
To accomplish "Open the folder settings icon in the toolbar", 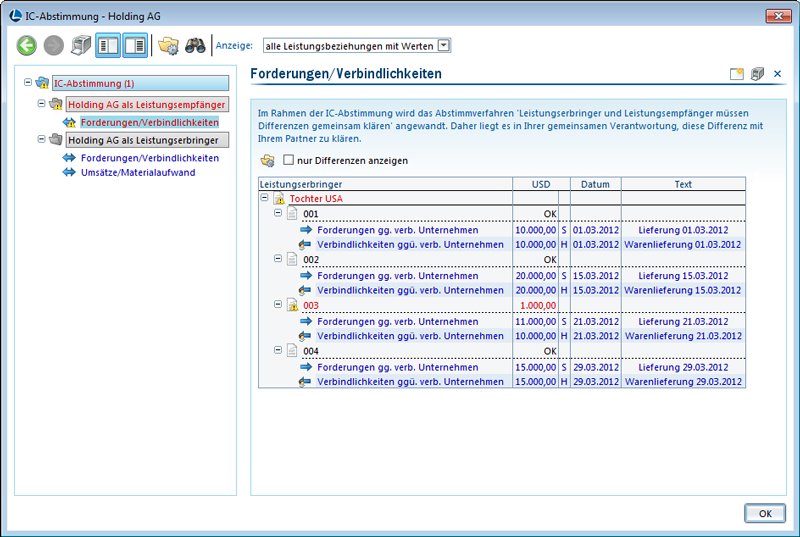I will click(x=169, y=46).
